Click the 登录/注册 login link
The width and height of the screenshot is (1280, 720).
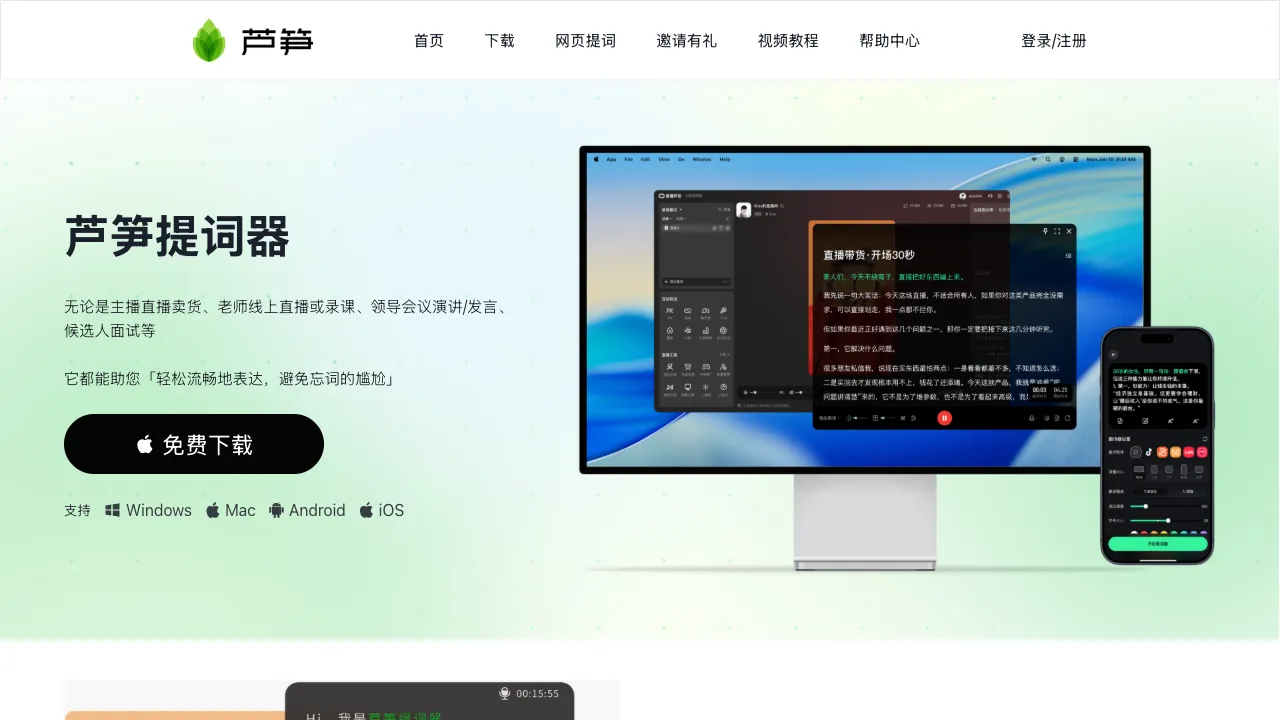tap(1054, 41)
